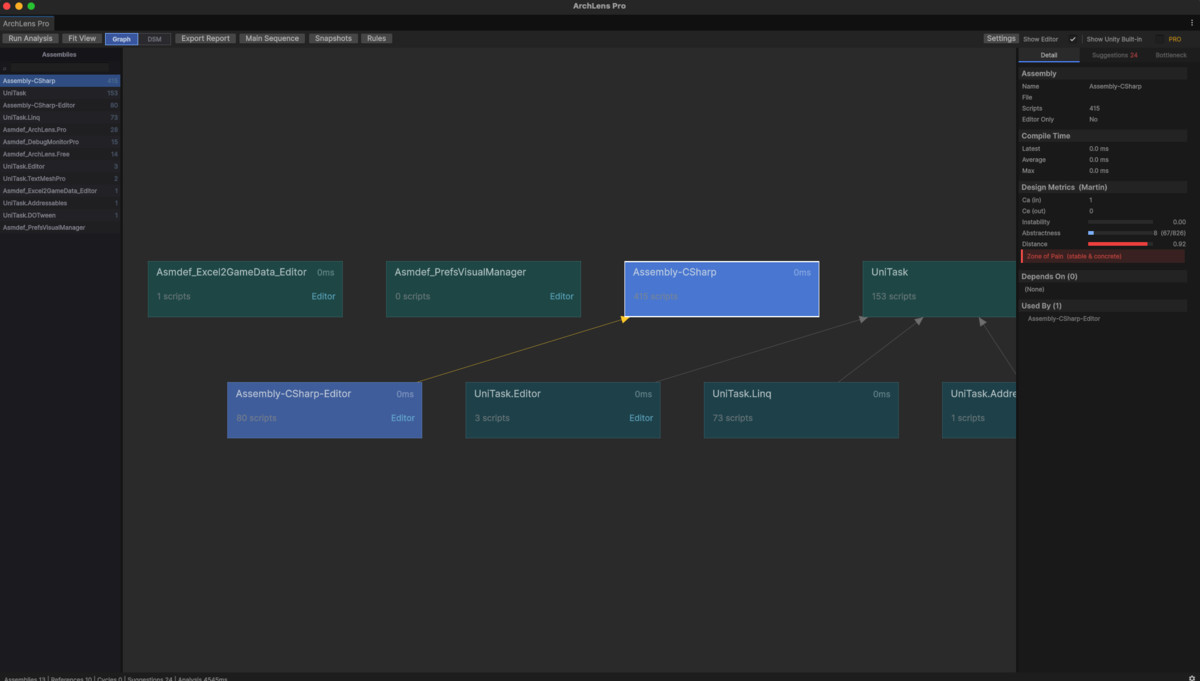Toggle the Show Unity Built-in checkbox
1200x681 pixels.
click(1159, 39)
